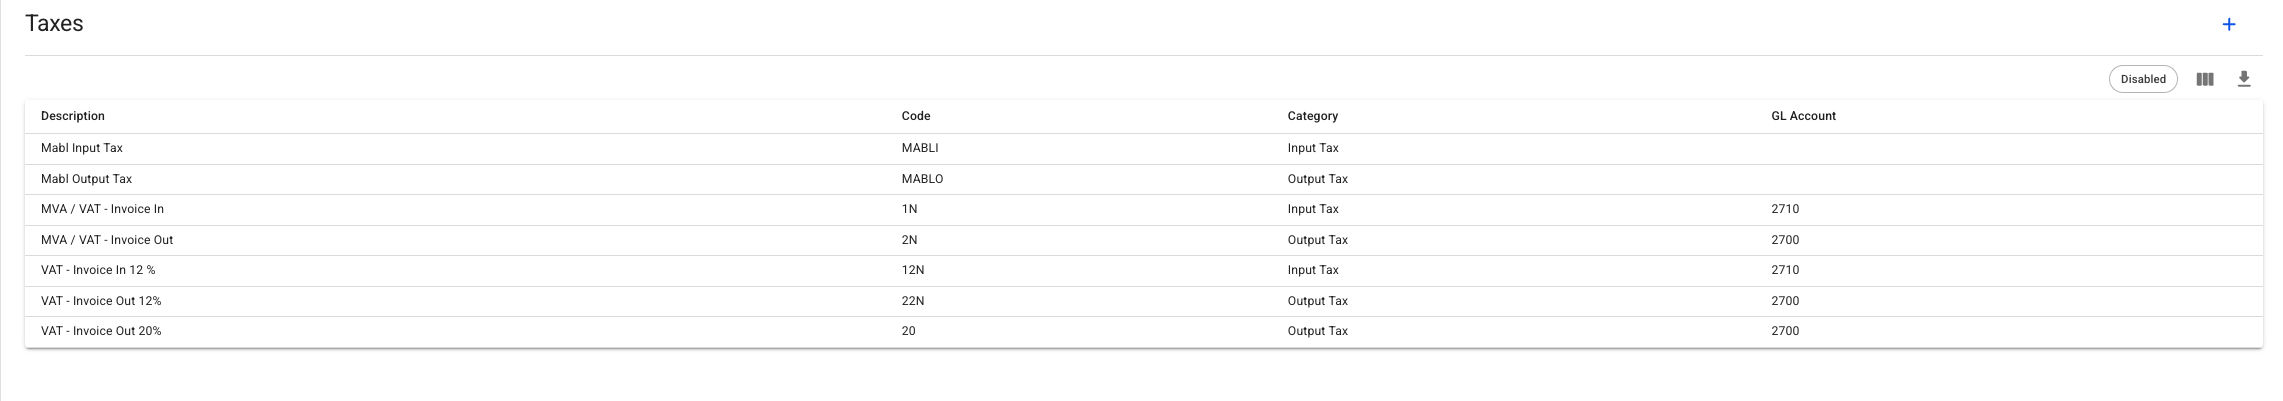Click tax code 22N cell

click(913, 301)
